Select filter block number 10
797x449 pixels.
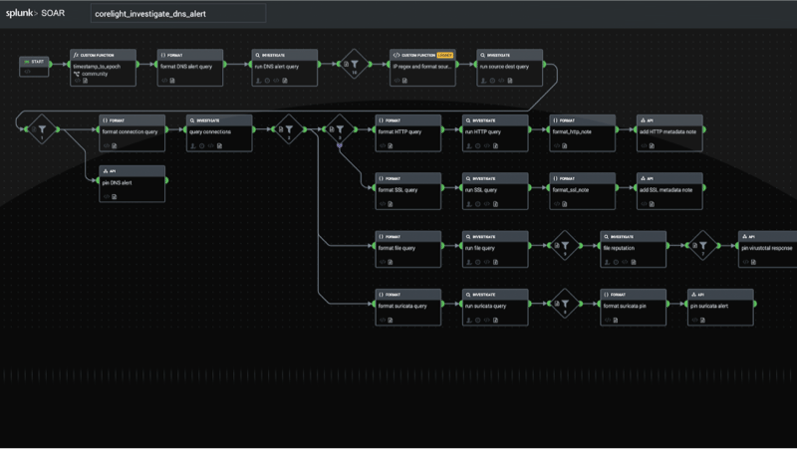(354, 64)
